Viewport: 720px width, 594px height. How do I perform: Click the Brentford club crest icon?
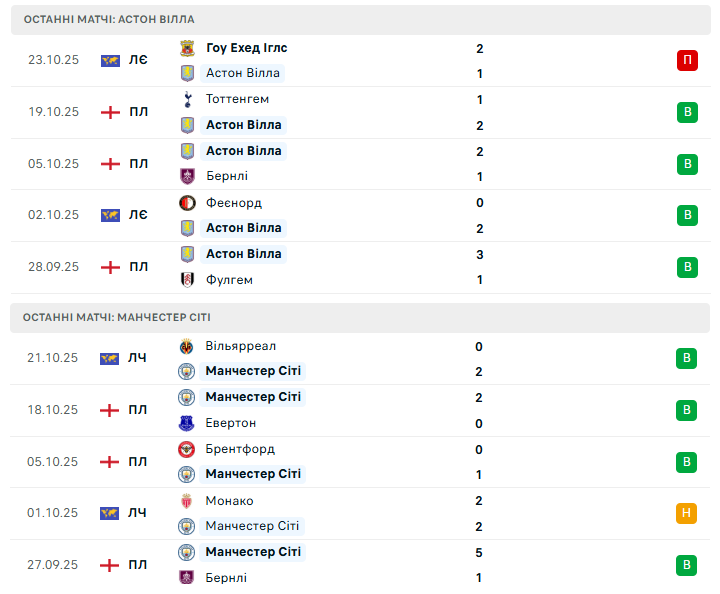[x=186, y=449]
